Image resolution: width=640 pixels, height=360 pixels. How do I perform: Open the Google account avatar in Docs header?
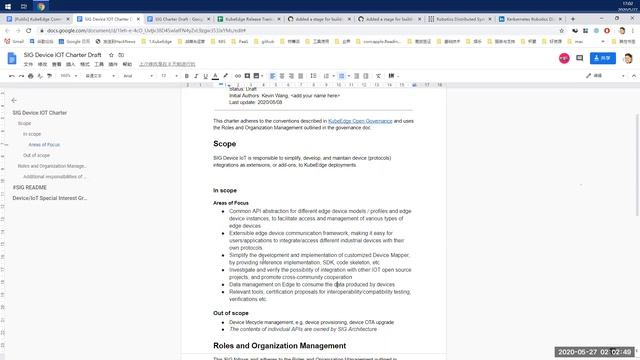[x=628, y=58]
